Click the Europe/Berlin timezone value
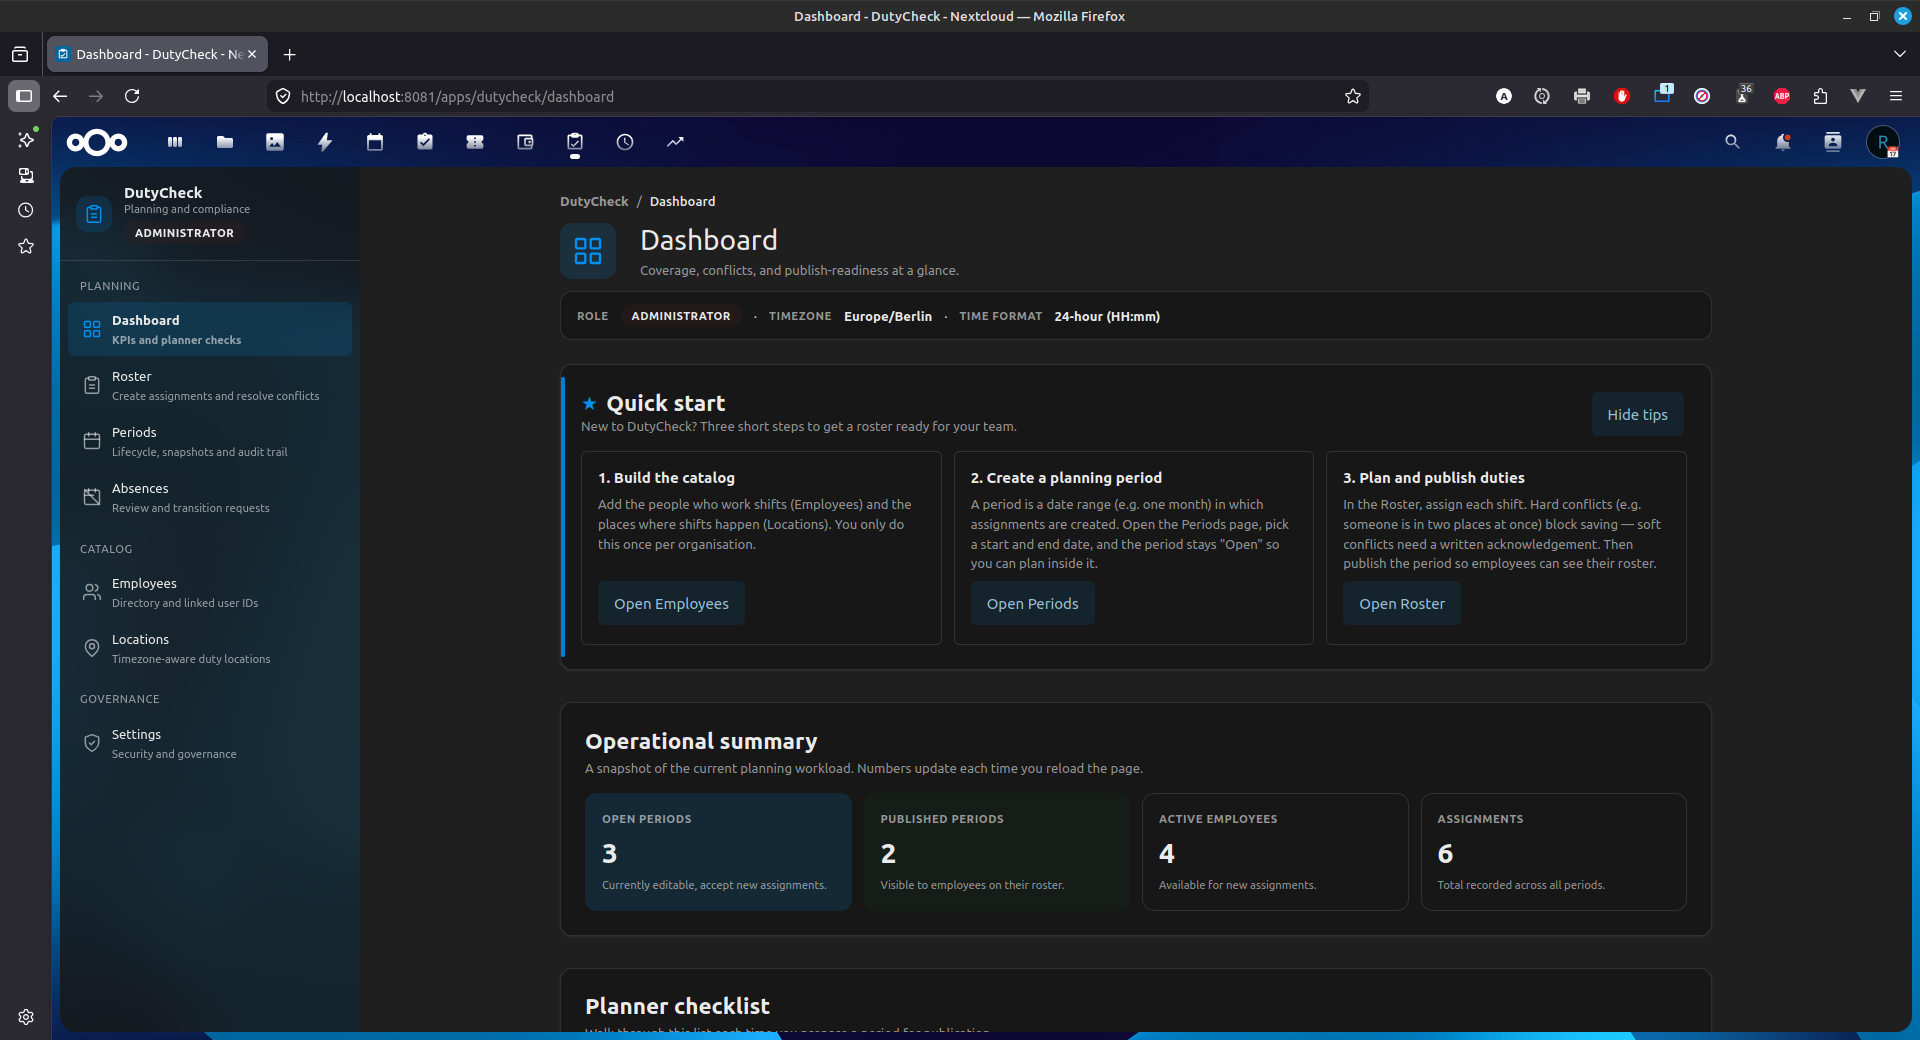This screenshot has height=1040, width=1920. (888, 316)
